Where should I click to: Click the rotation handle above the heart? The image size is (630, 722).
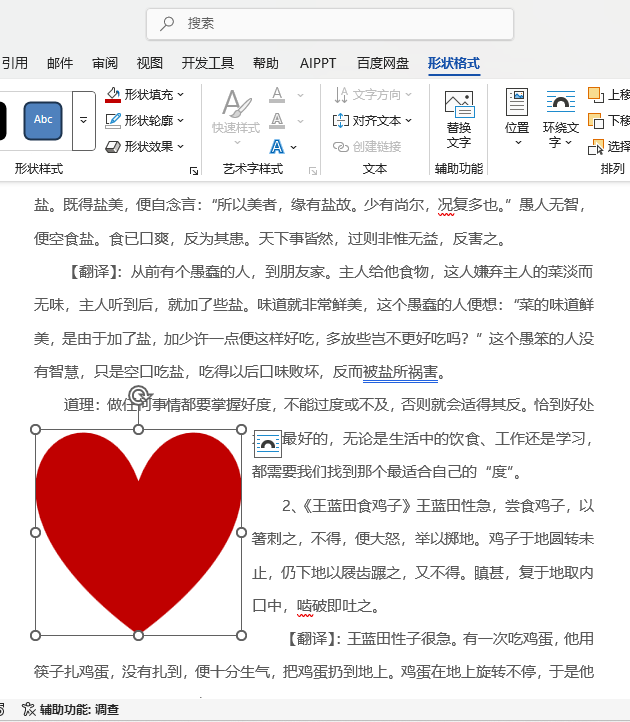tap(139, 396)
